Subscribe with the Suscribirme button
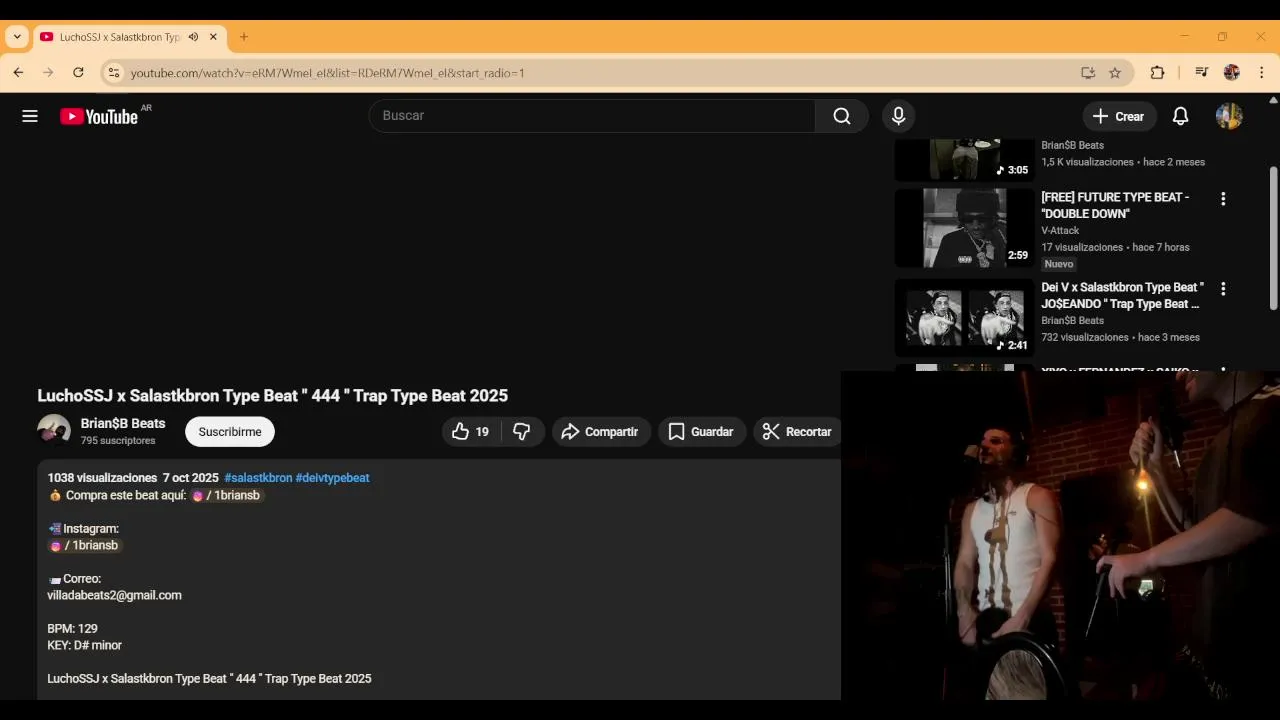 230,432
